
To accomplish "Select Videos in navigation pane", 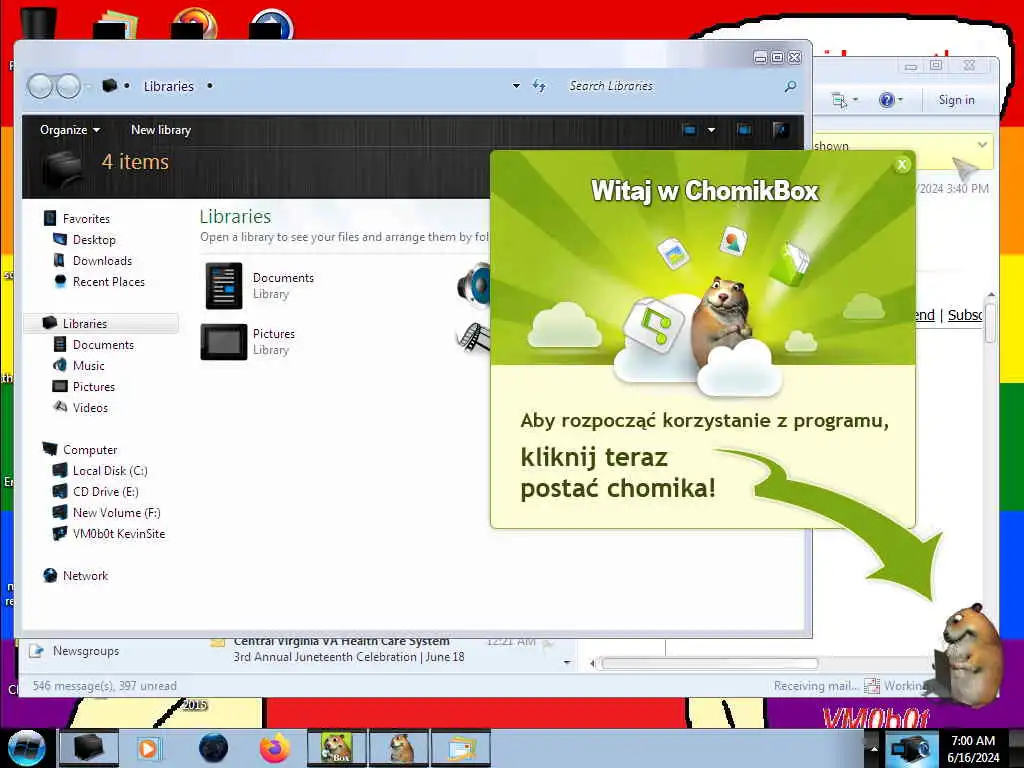I will pyautogui.click(x=90, y=408).
